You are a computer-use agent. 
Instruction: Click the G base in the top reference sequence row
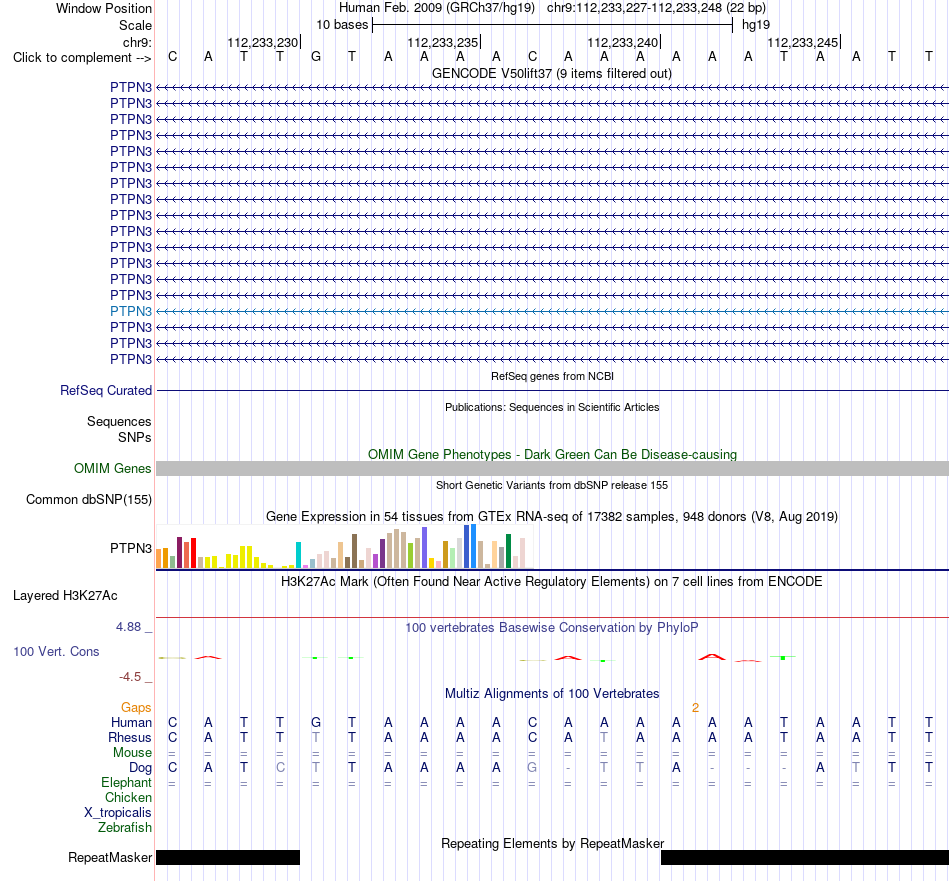coord(316,57)
